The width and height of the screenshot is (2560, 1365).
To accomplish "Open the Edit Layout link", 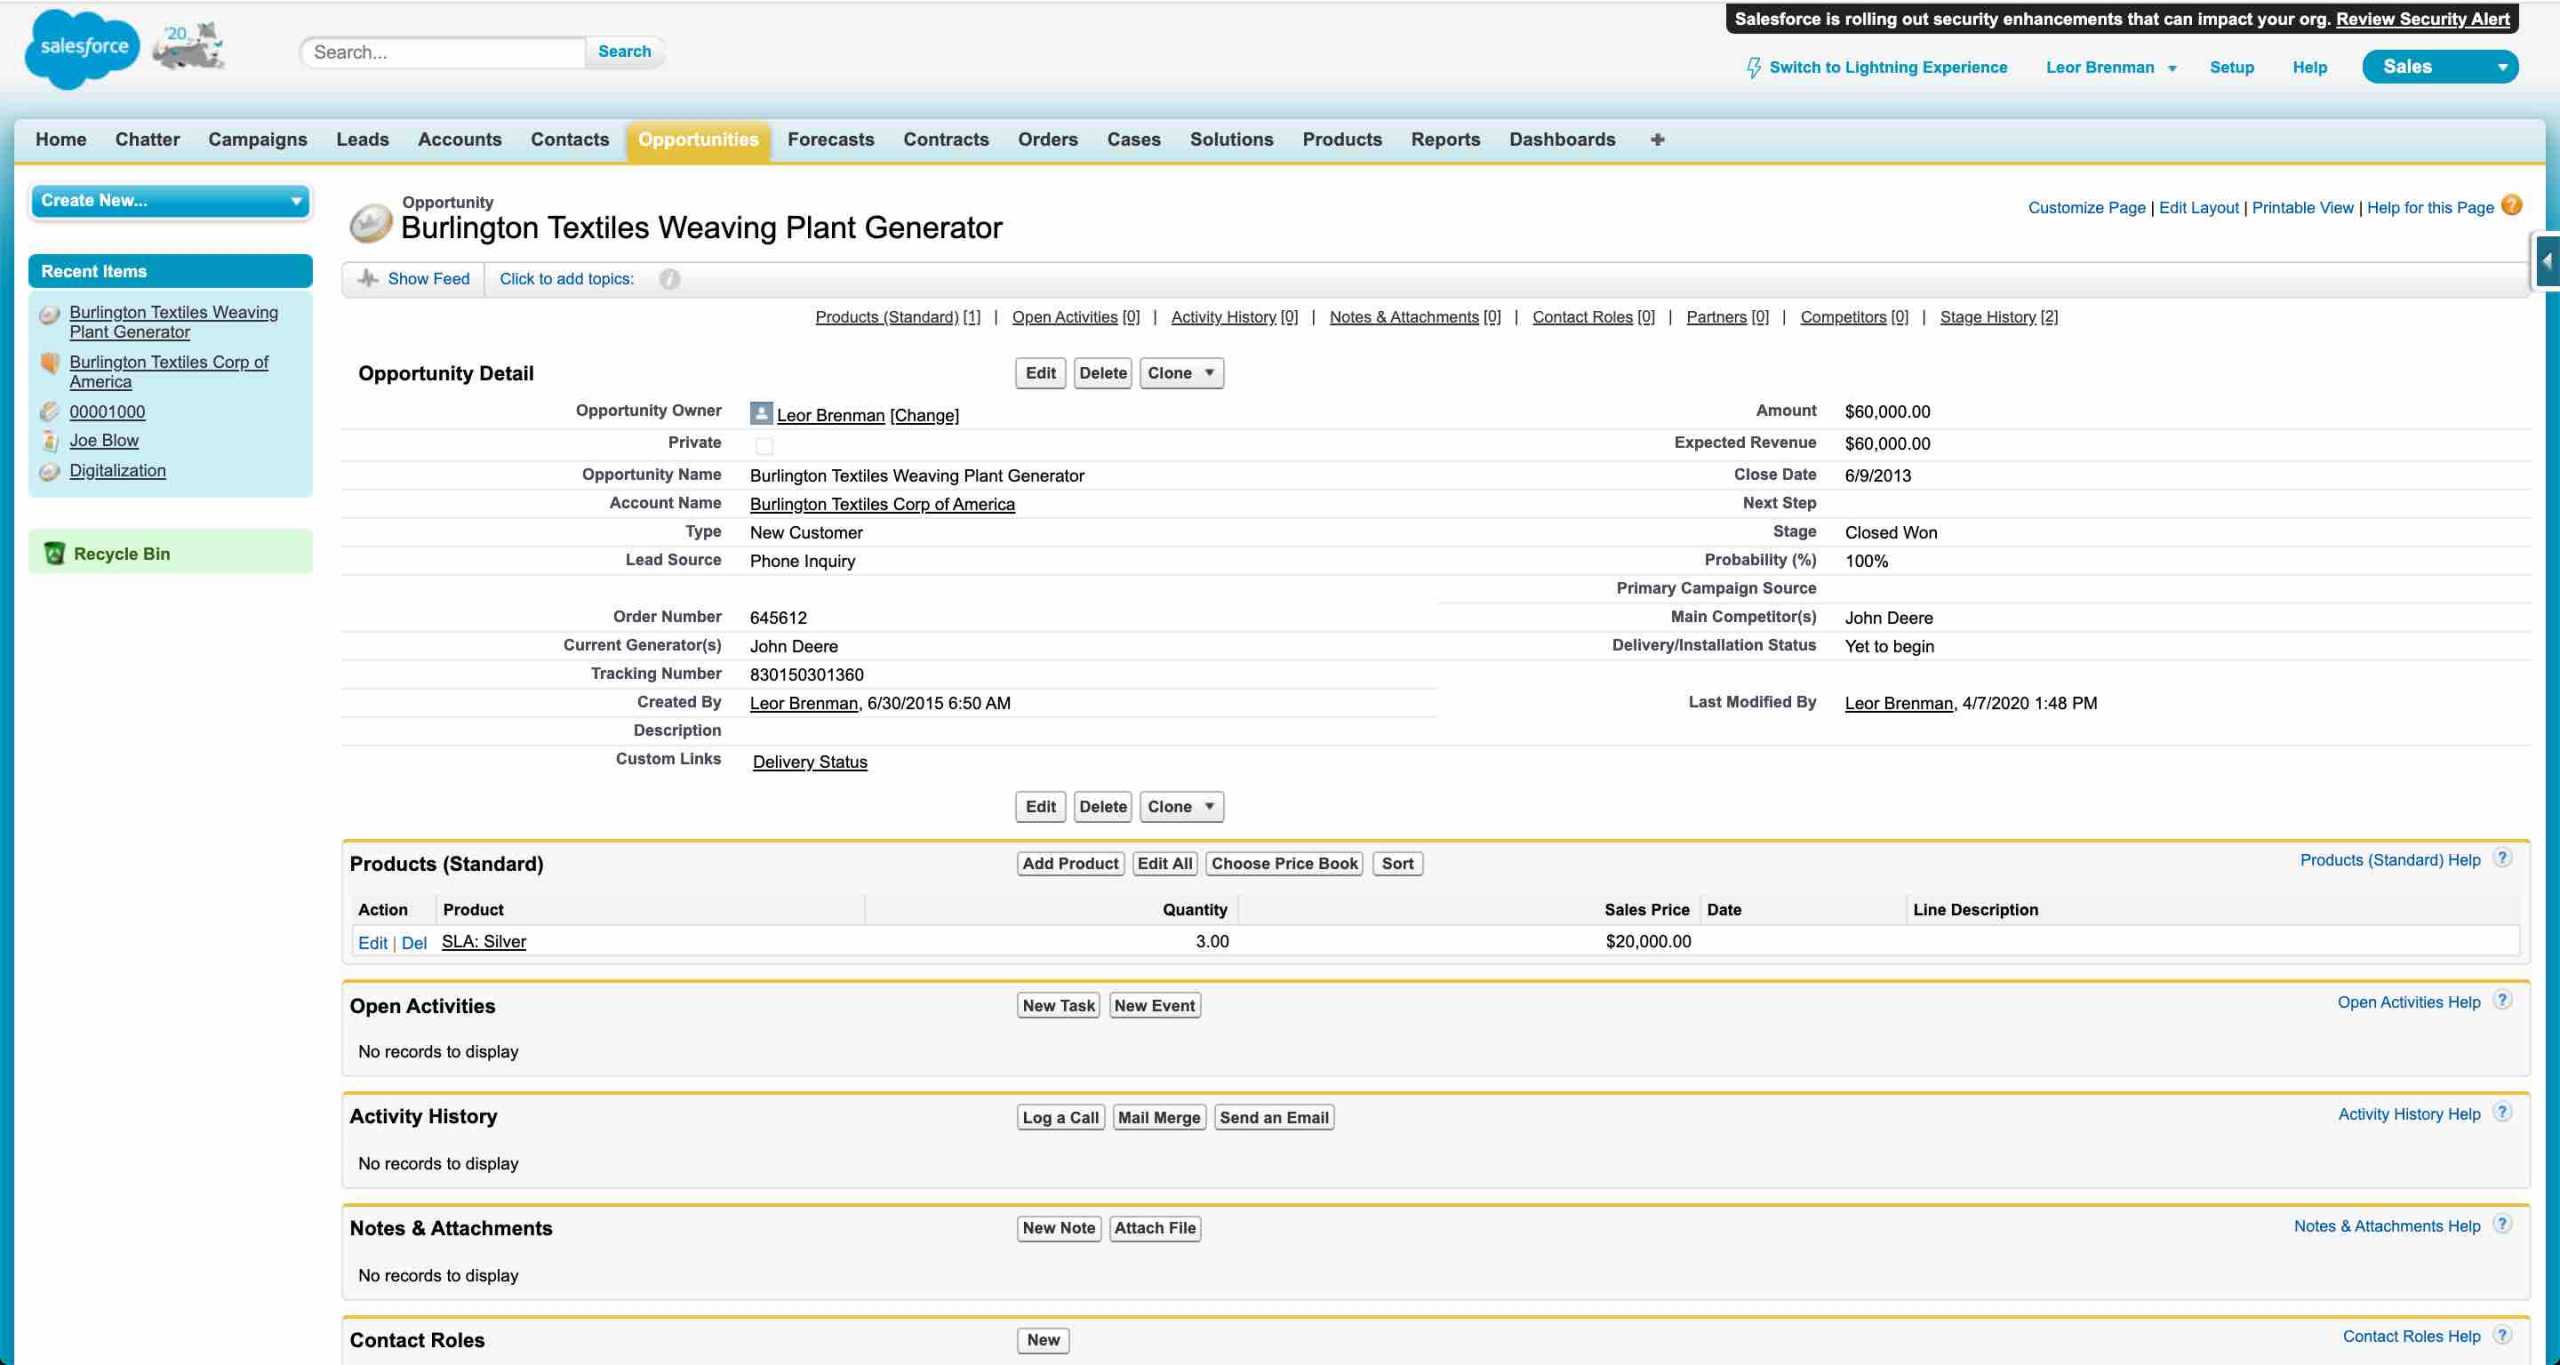I will point(2198,208).
